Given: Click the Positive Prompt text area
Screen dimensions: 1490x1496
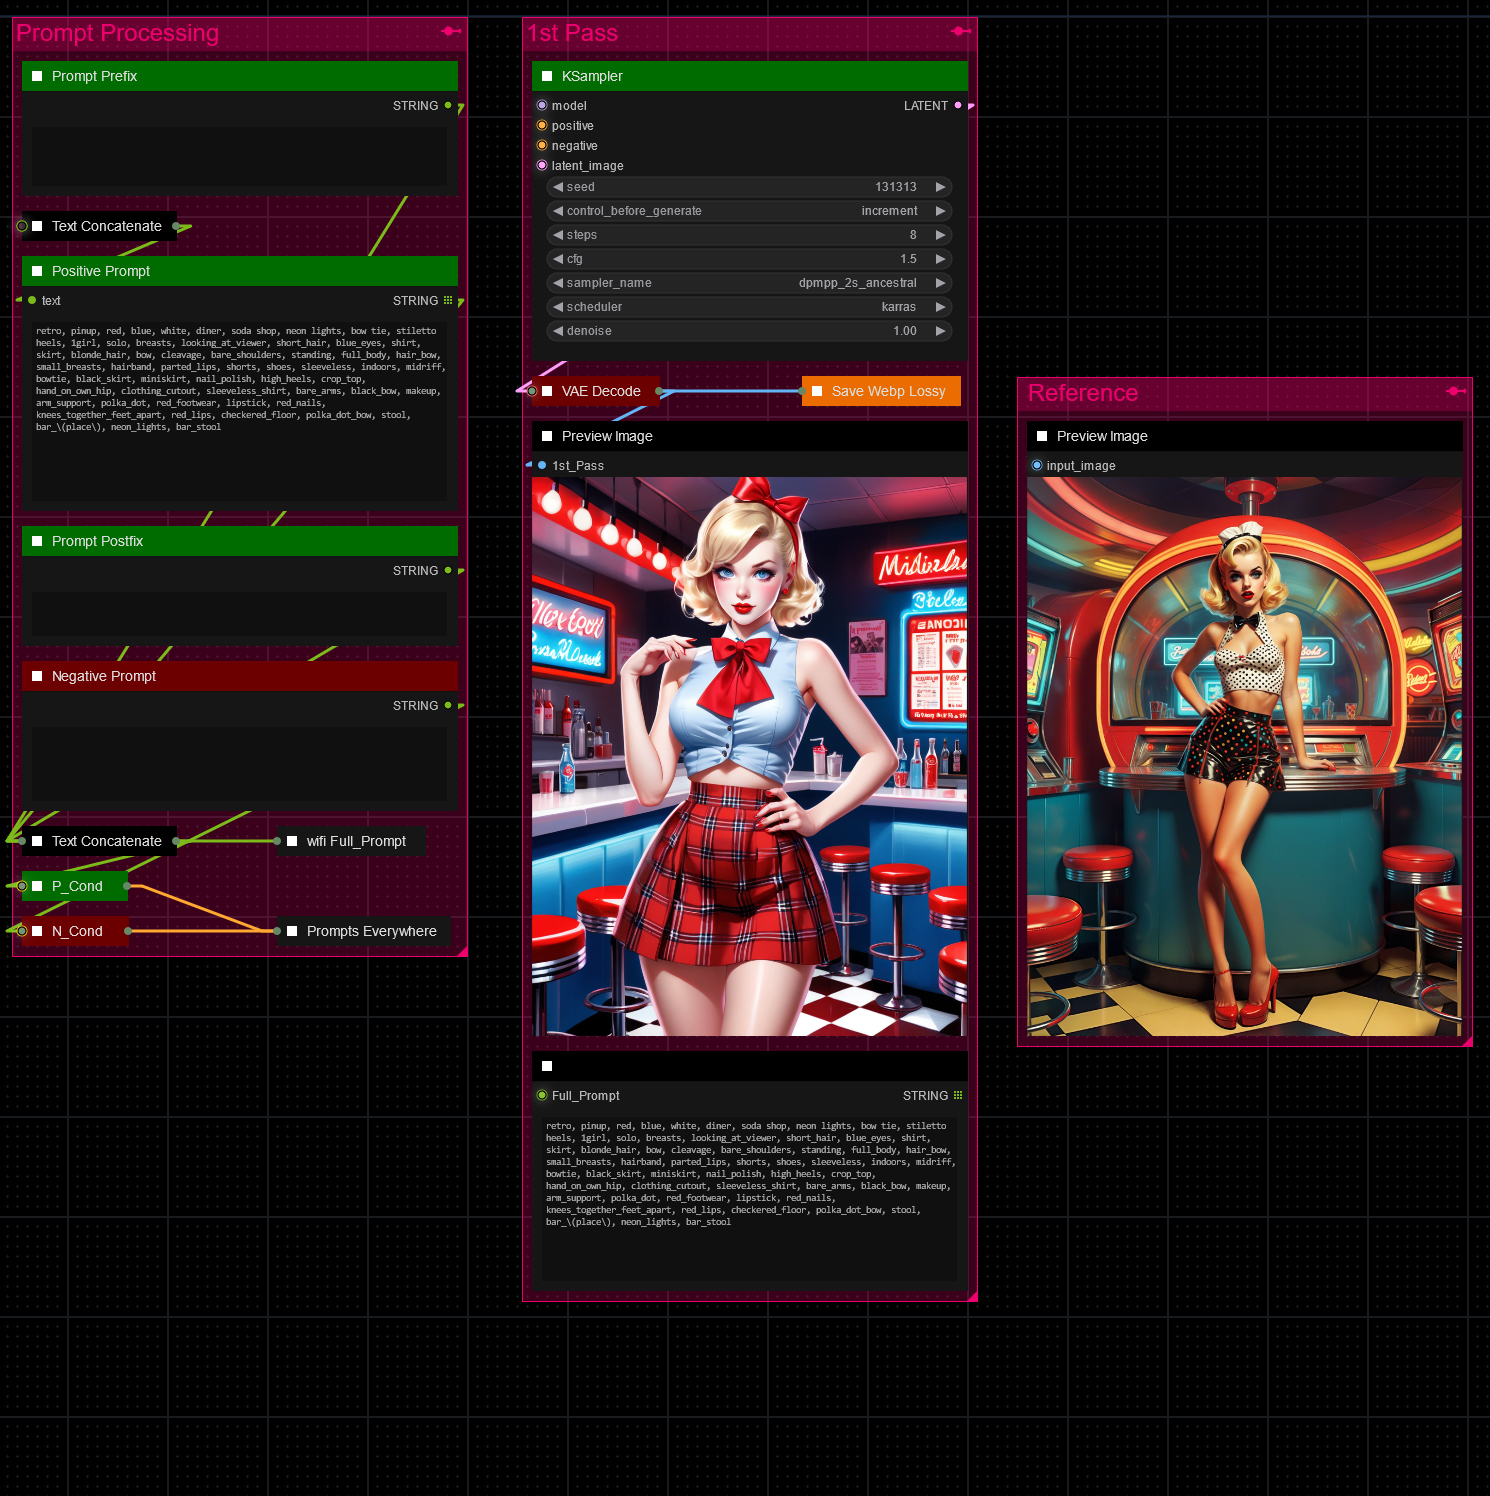Looking at the screenshot, I should tap(240, 409).
